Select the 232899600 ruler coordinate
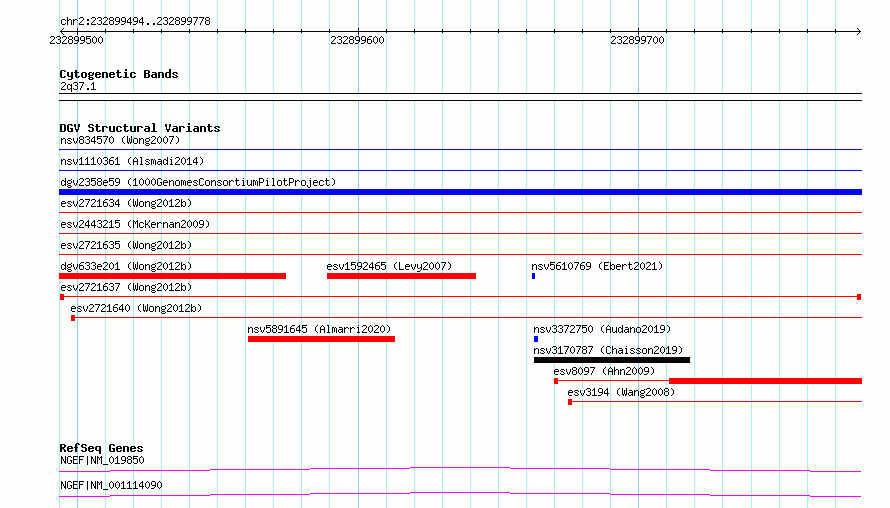This screenshot has width=890, height=508. (x=357, y=40)
